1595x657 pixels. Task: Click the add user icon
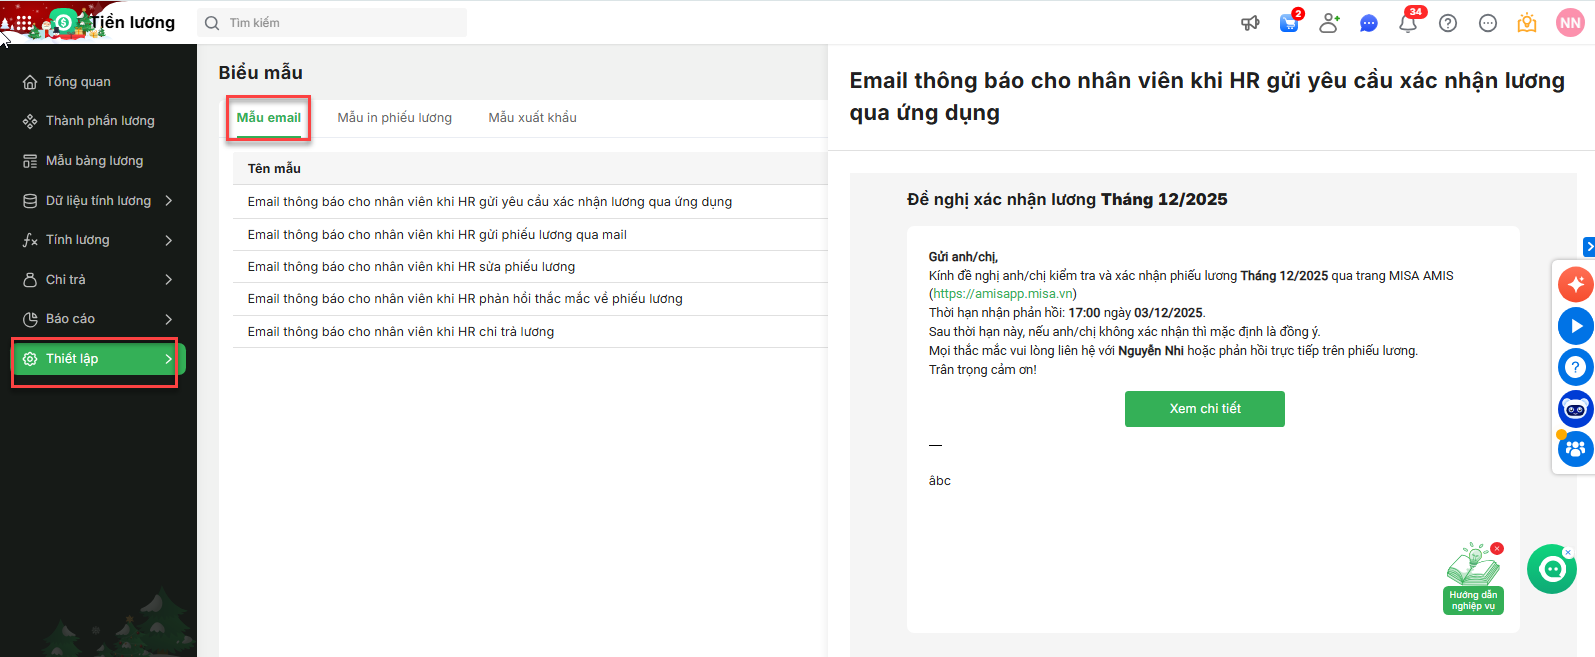pos(1329,23)
